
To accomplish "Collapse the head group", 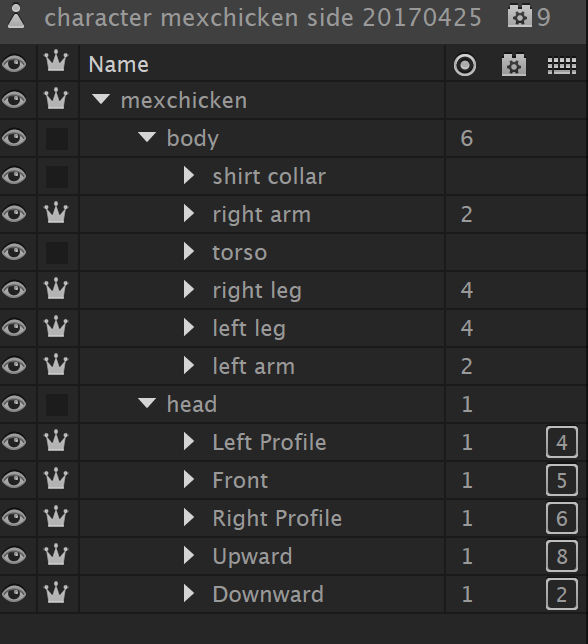I will 147,403.
